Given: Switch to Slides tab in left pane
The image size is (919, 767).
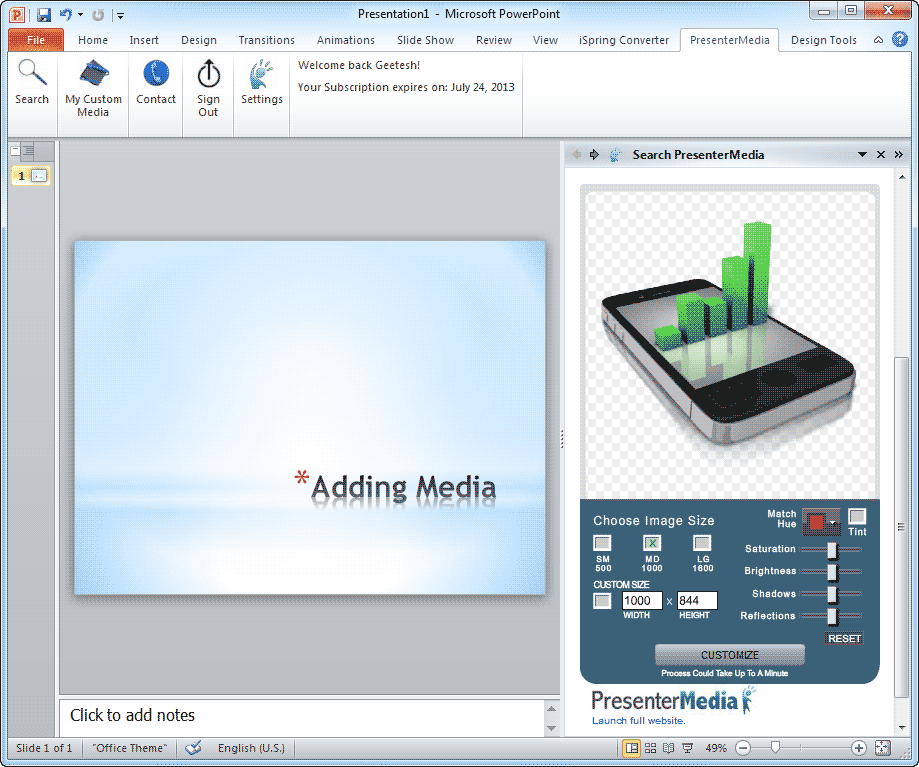Looking at the screenshot, I should 15,151.
